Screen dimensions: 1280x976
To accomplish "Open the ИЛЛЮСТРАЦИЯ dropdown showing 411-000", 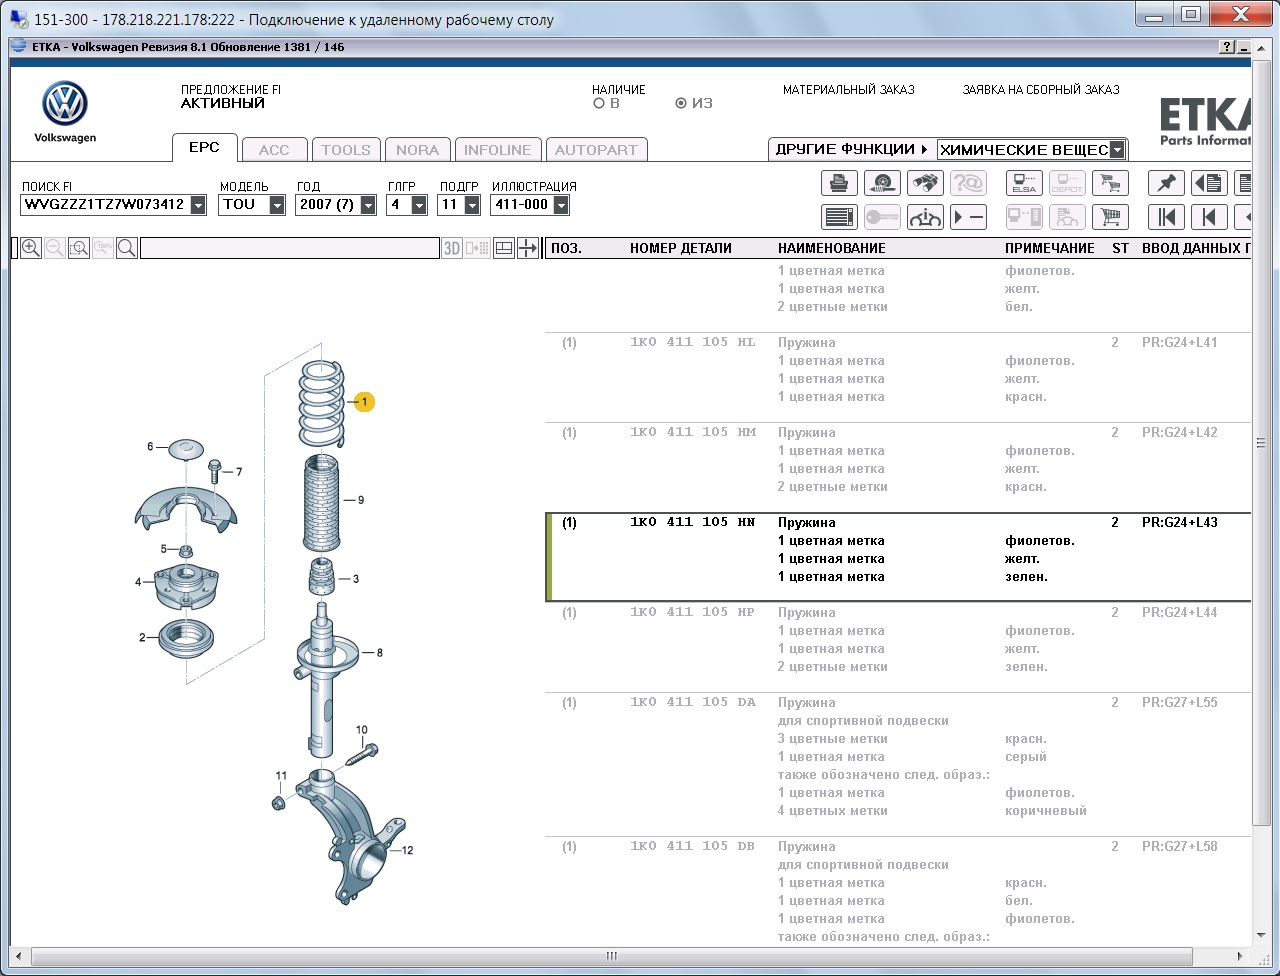I will point(560,205).
